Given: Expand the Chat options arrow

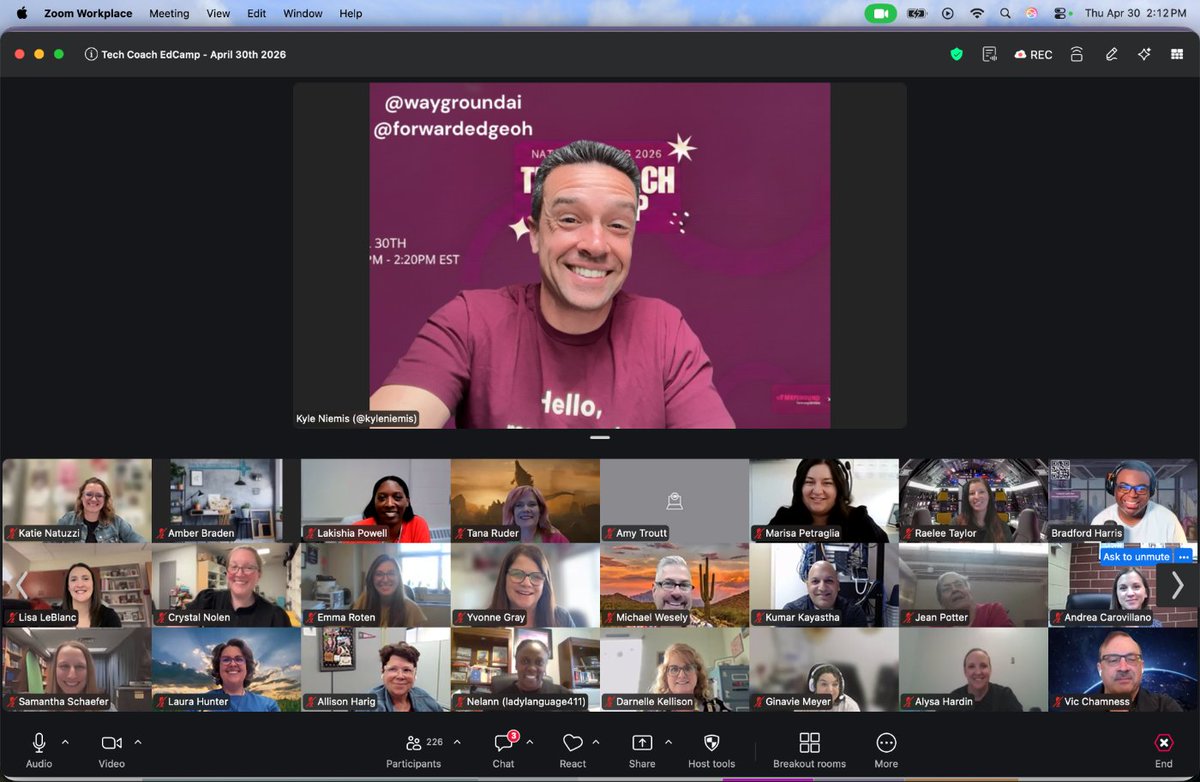Looking at the screenshot, I should pos(529,742).
